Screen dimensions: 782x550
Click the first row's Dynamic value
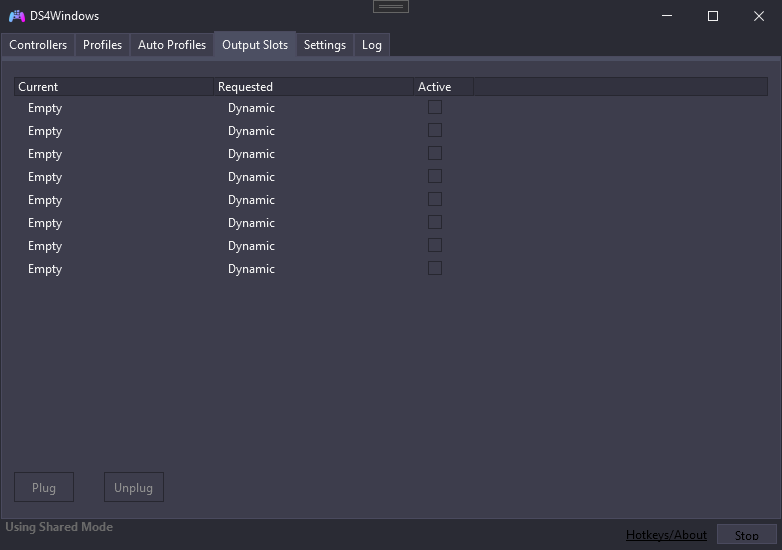pyautogui.click(x=251, y=108)
